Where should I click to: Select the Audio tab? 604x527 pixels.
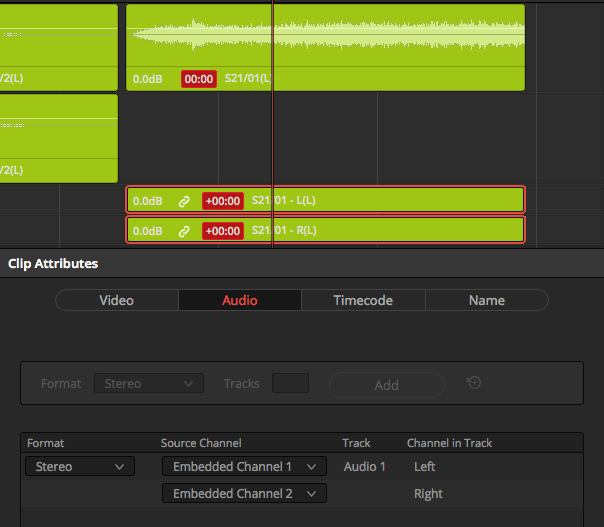click(240, 300)
